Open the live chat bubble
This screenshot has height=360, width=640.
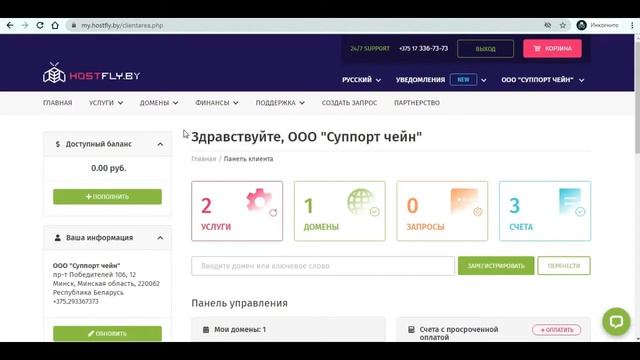(x=616, y=322)
